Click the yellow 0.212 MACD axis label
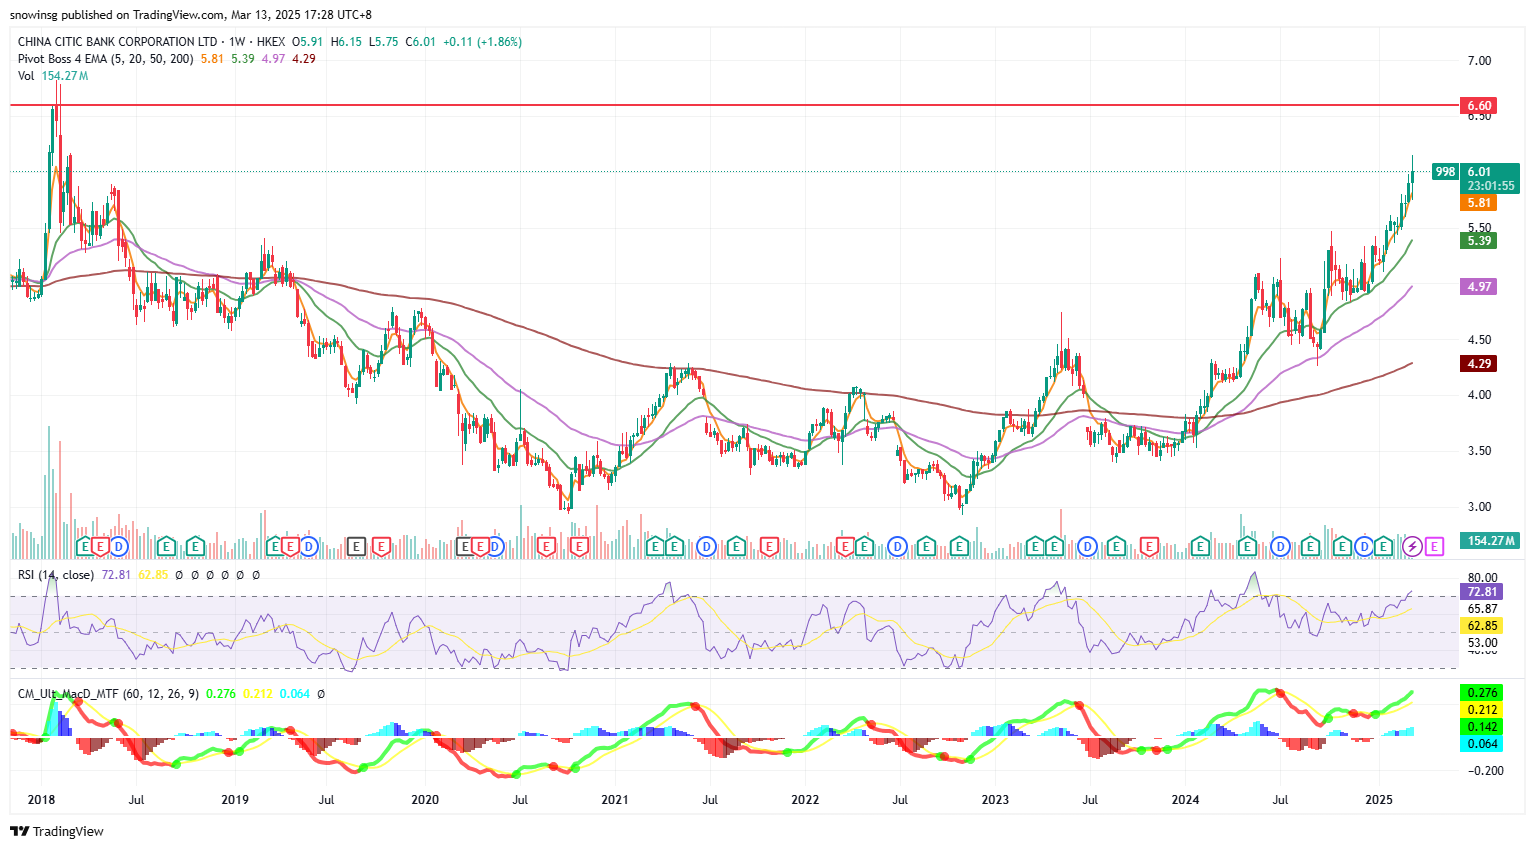The image size is (1535, 849). [x=1481, y=710]
